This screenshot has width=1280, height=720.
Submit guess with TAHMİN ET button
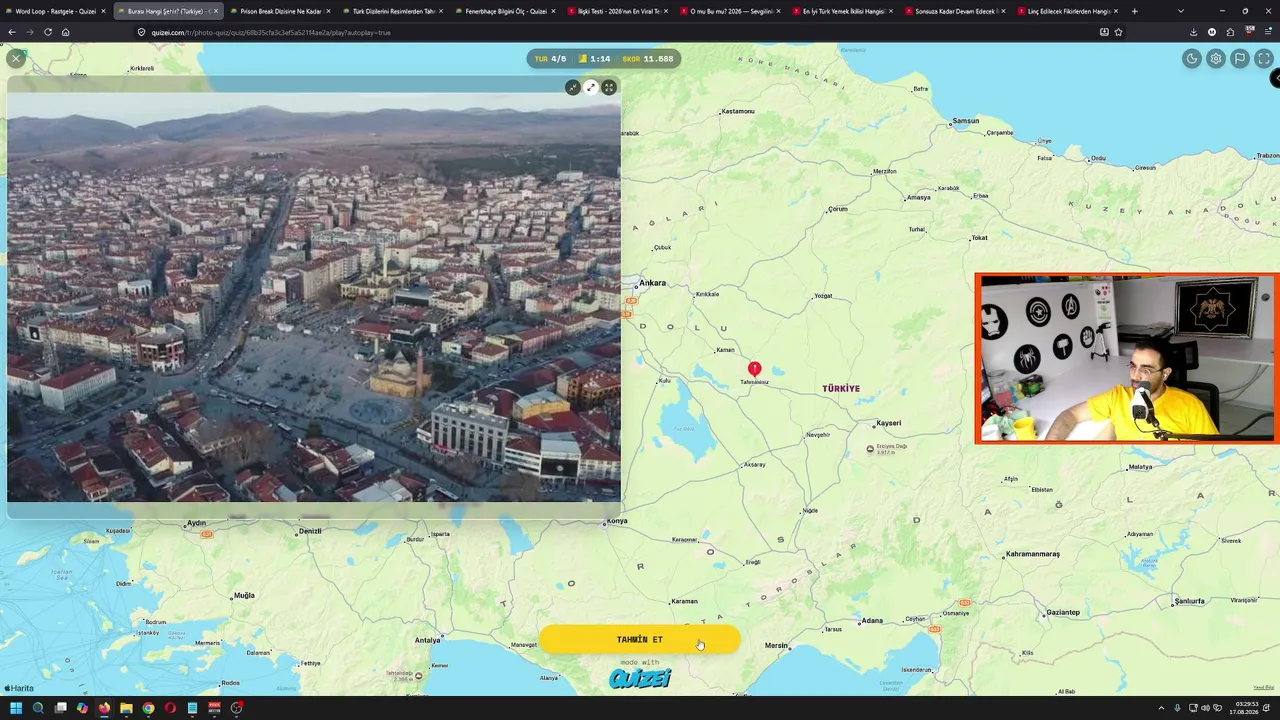pos(640,639)
